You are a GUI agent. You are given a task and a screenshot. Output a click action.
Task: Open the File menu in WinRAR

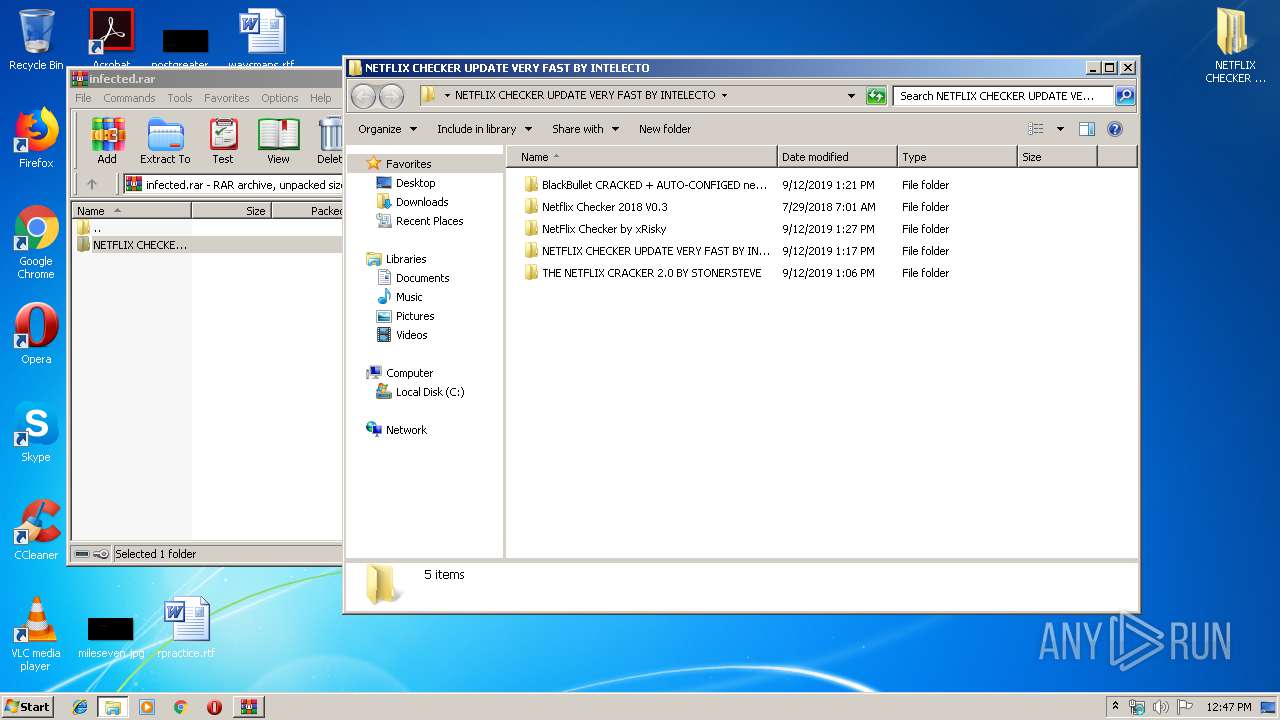tap(83, 98)
